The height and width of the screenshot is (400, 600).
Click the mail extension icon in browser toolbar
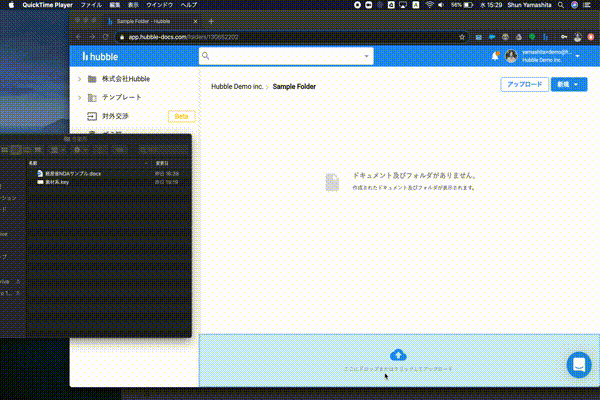coord(478,37)
